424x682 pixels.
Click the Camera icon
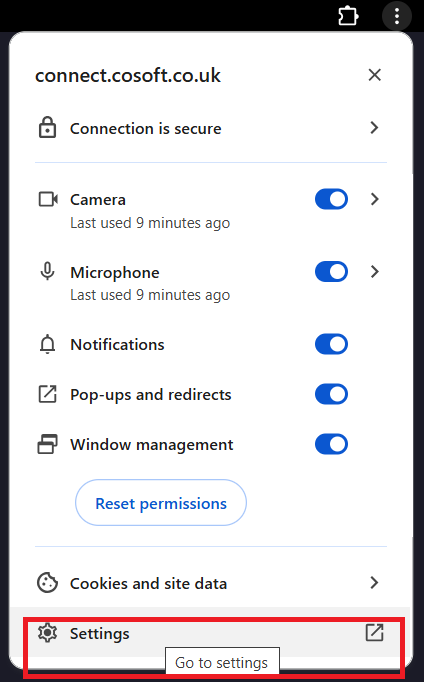coord(48,199)
